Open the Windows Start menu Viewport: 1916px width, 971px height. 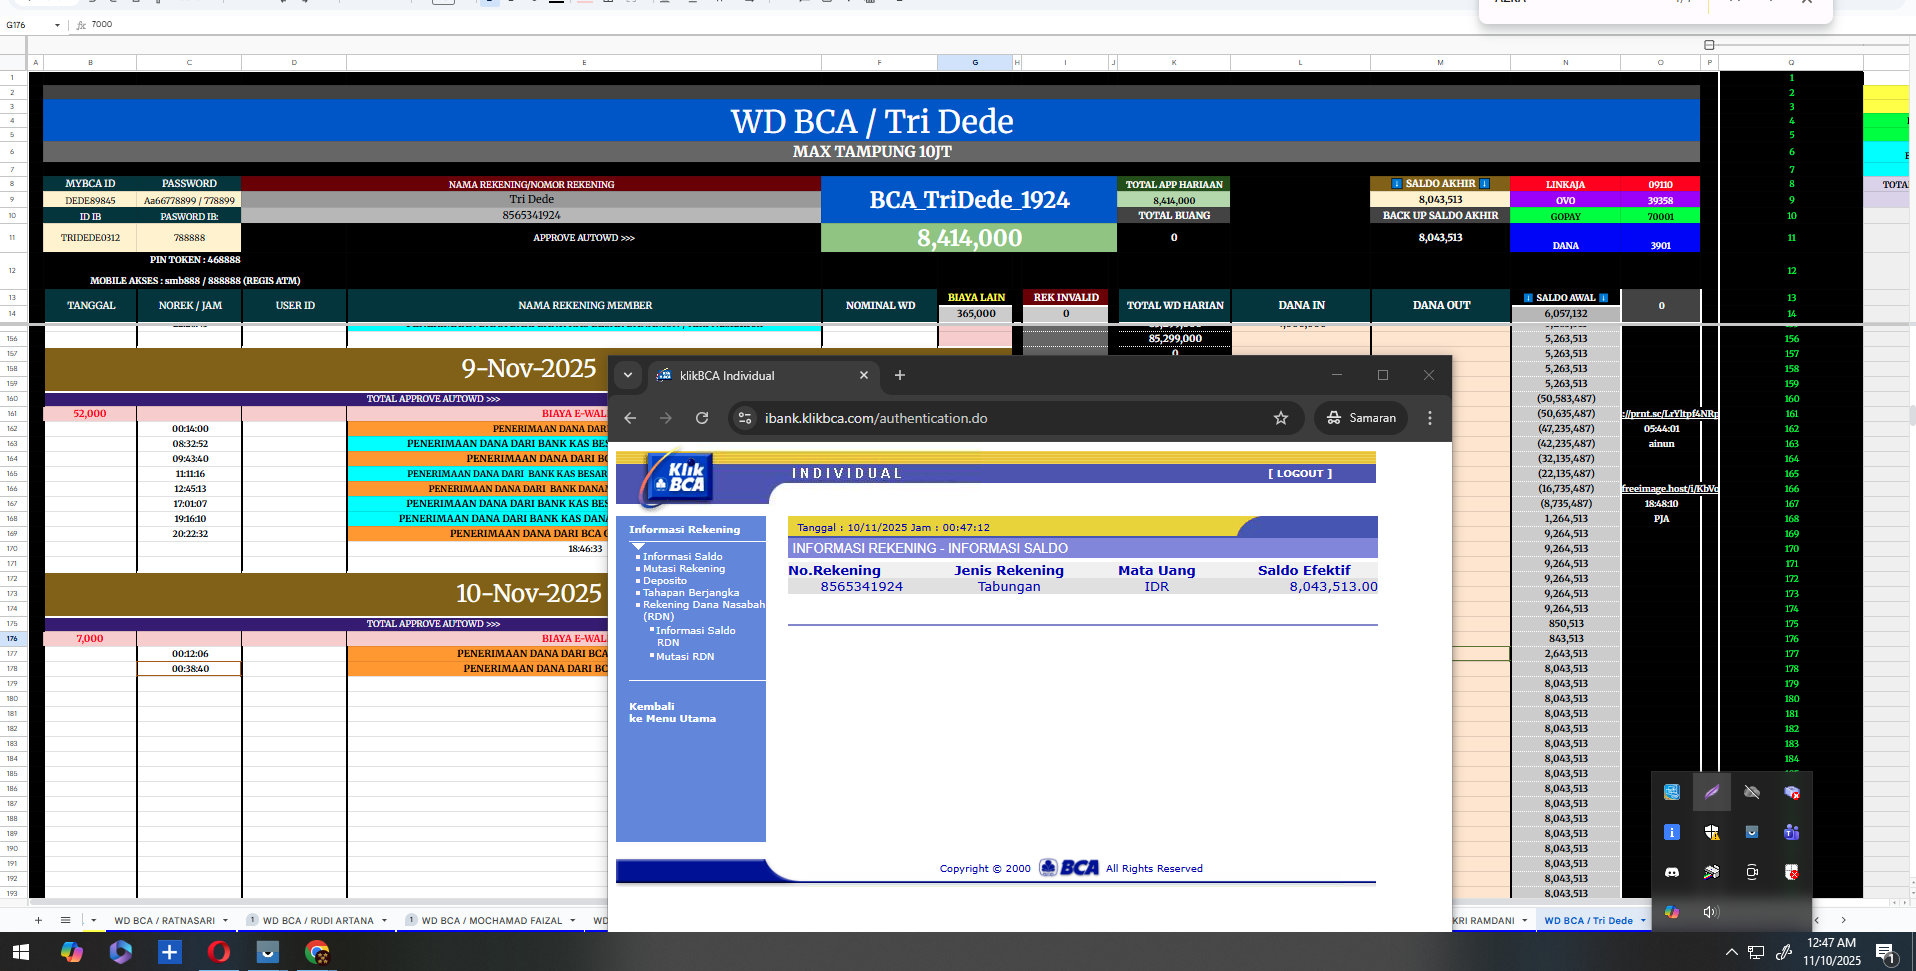[20, 952]
